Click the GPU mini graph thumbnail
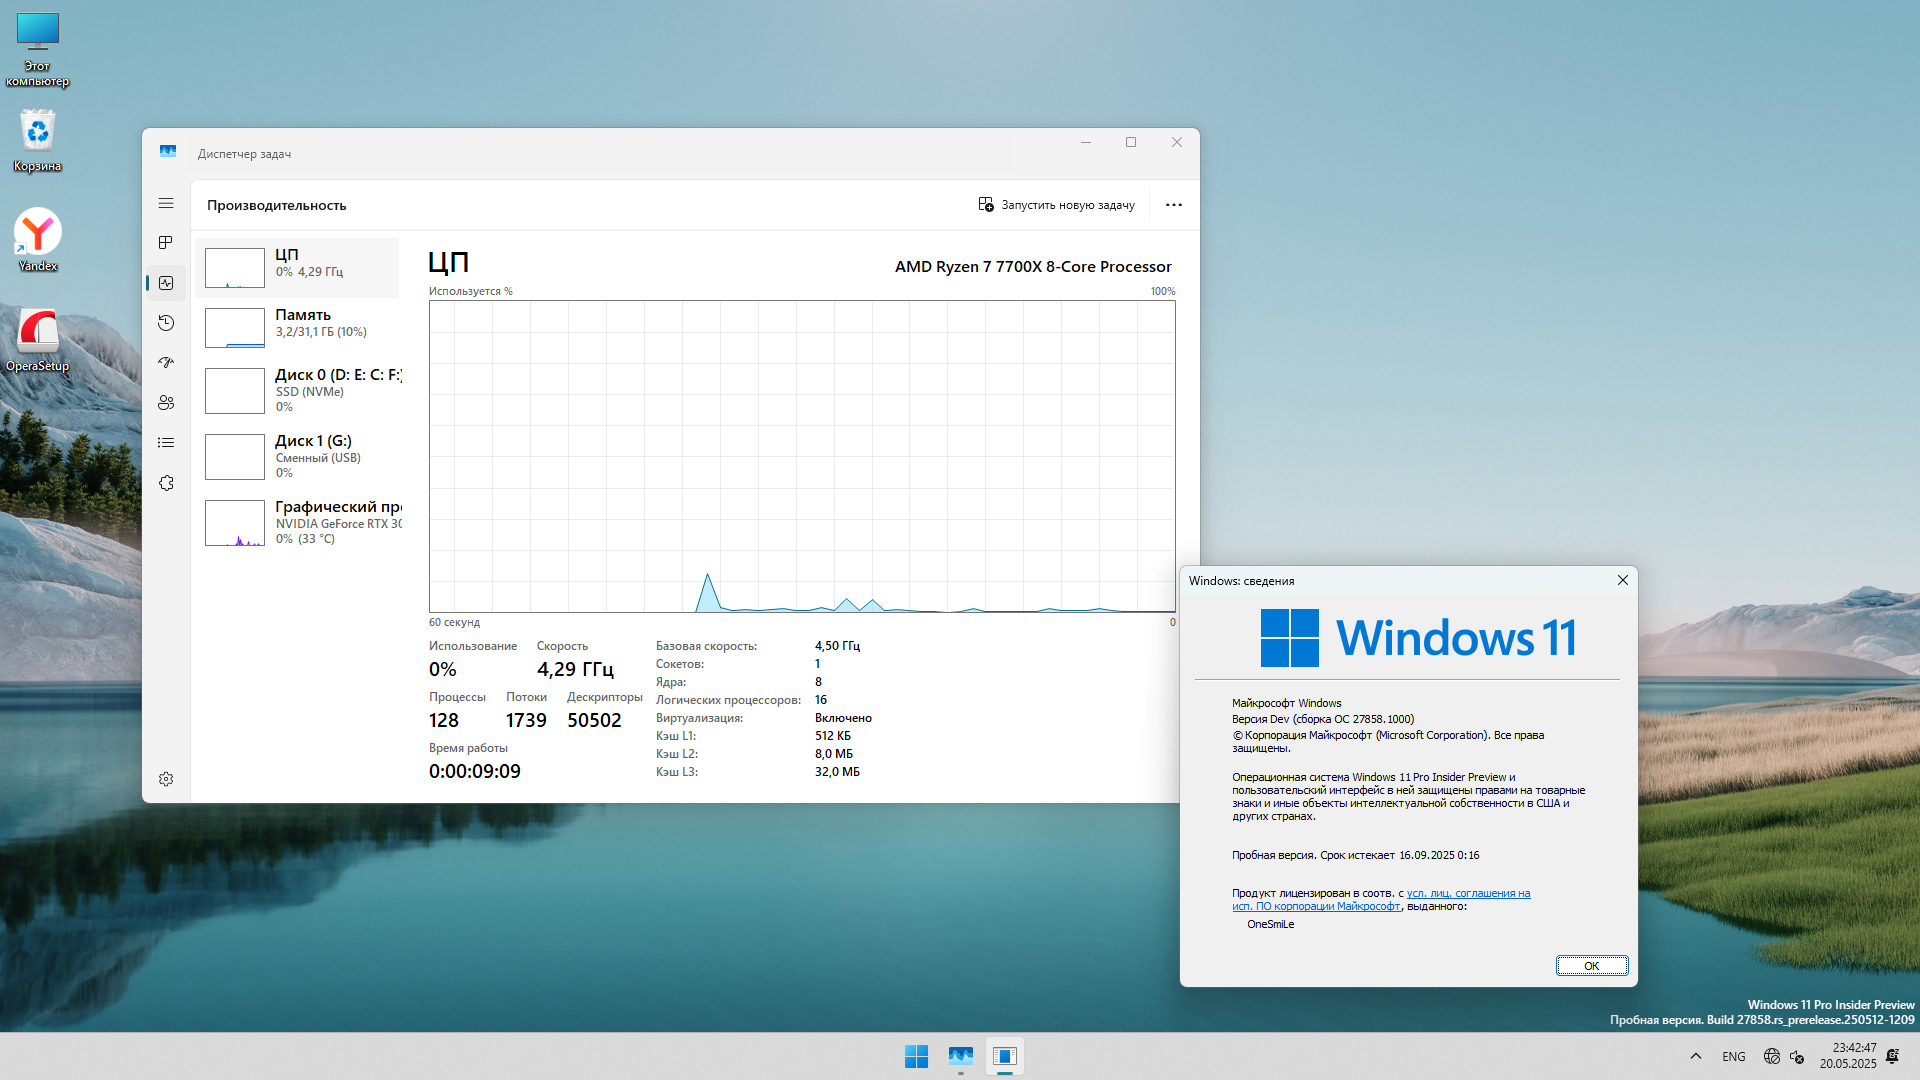Image resolution: width=1920 pixels, height=1080 pixels. click(235, 523)
